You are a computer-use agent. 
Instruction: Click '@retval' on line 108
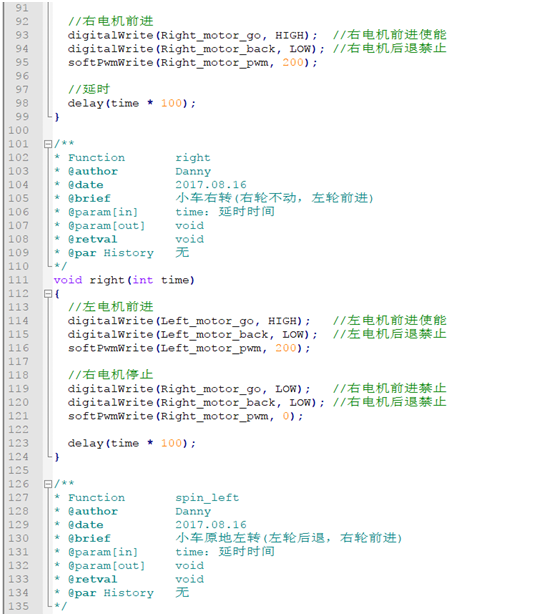tap(92, 239)
